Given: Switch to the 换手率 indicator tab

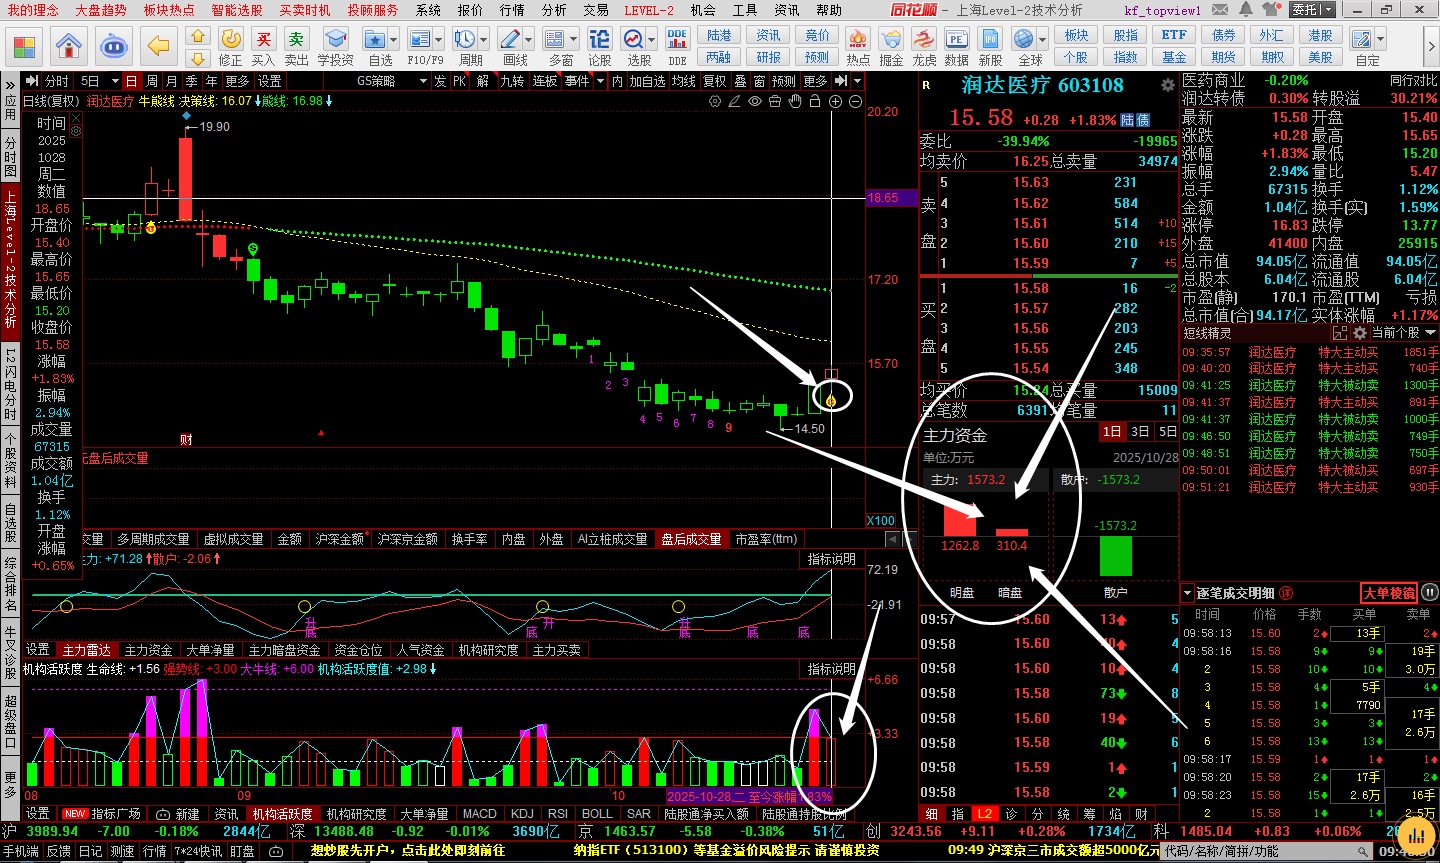Looking at the screenshot, I should [469, 539].
